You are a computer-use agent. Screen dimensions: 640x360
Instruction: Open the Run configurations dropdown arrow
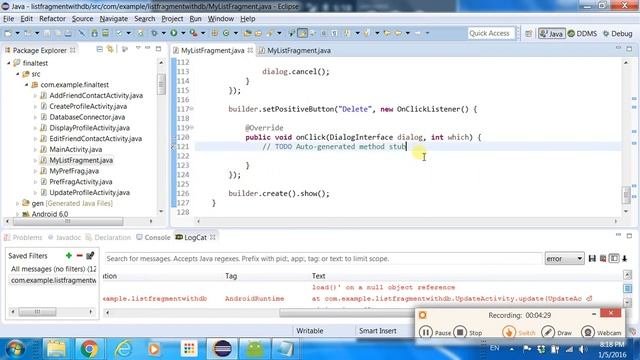[183, 33]
